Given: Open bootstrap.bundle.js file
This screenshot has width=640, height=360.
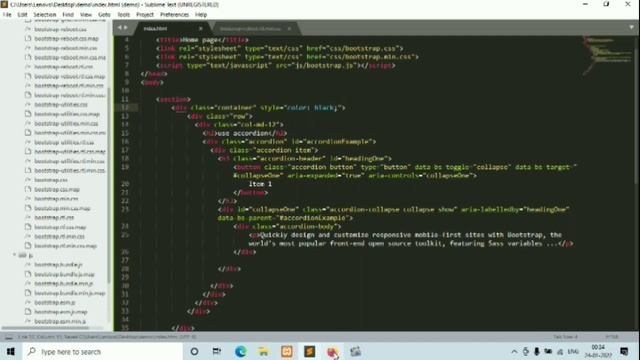Looking at the screenshot, I should click(58, 265).
